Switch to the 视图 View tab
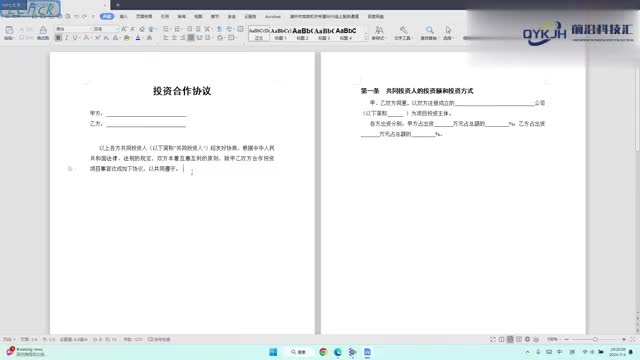 click(198, 16)
